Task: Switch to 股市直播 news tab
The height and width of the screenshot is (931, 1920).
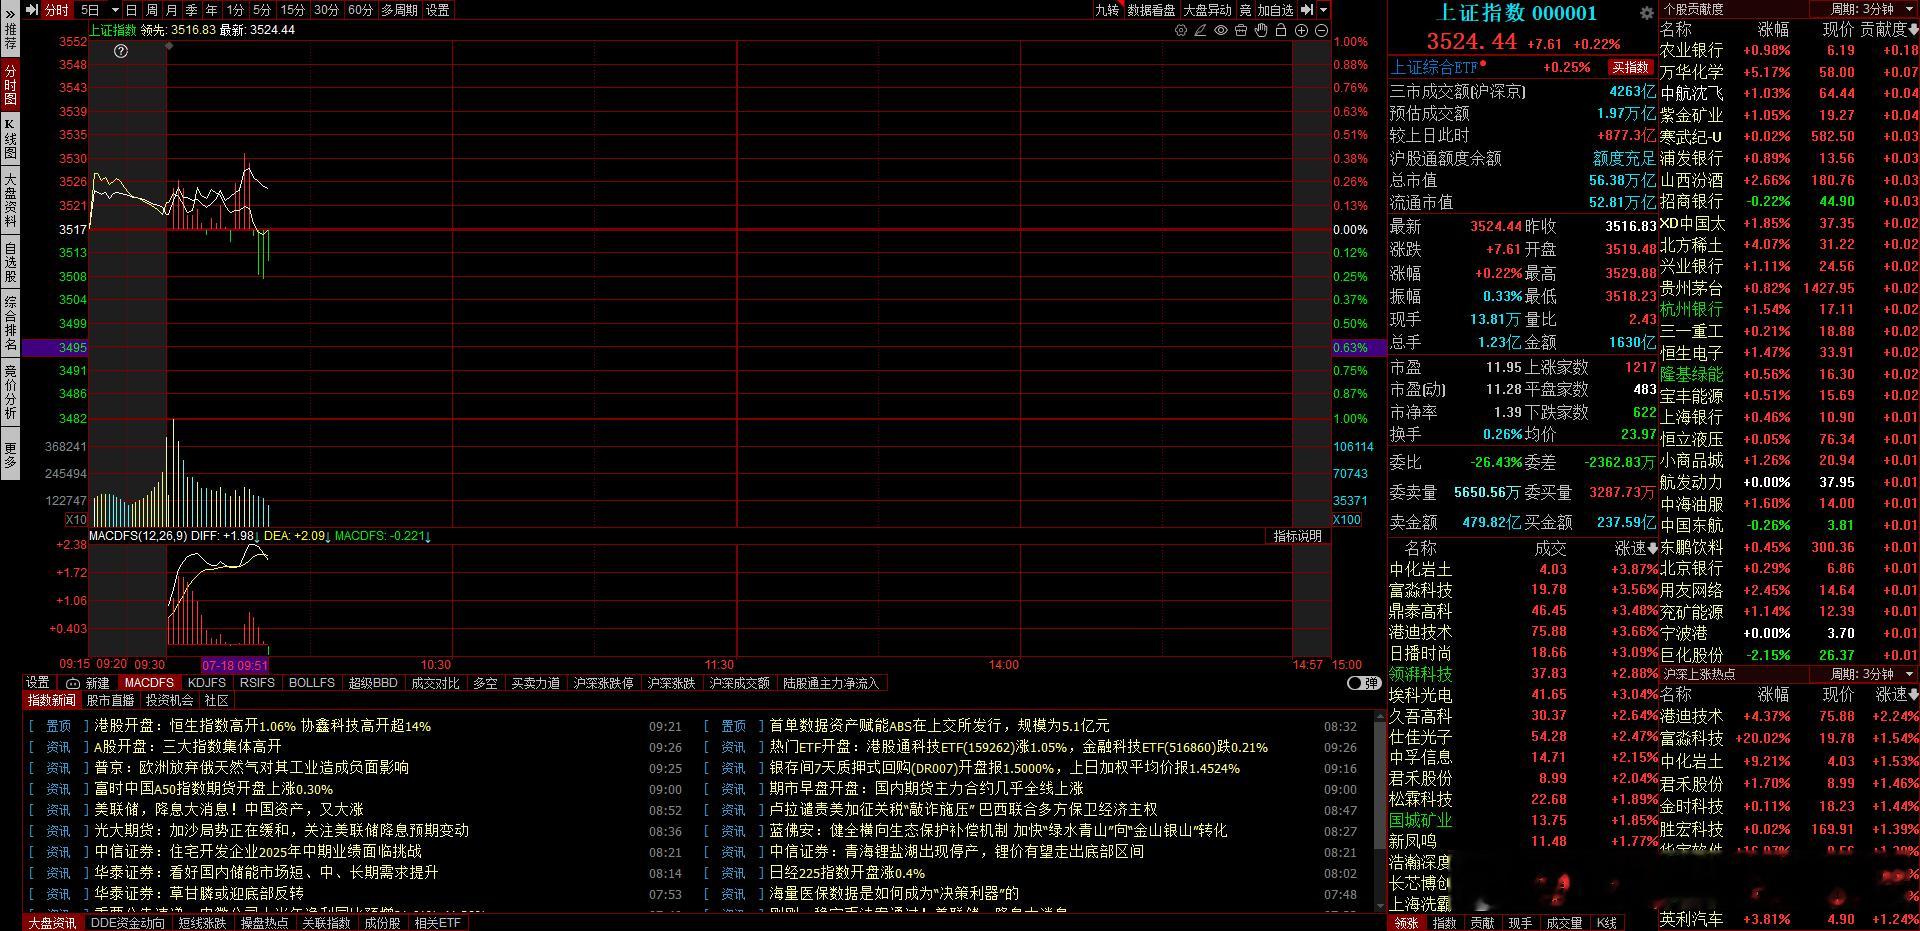Action: [110, 701]
